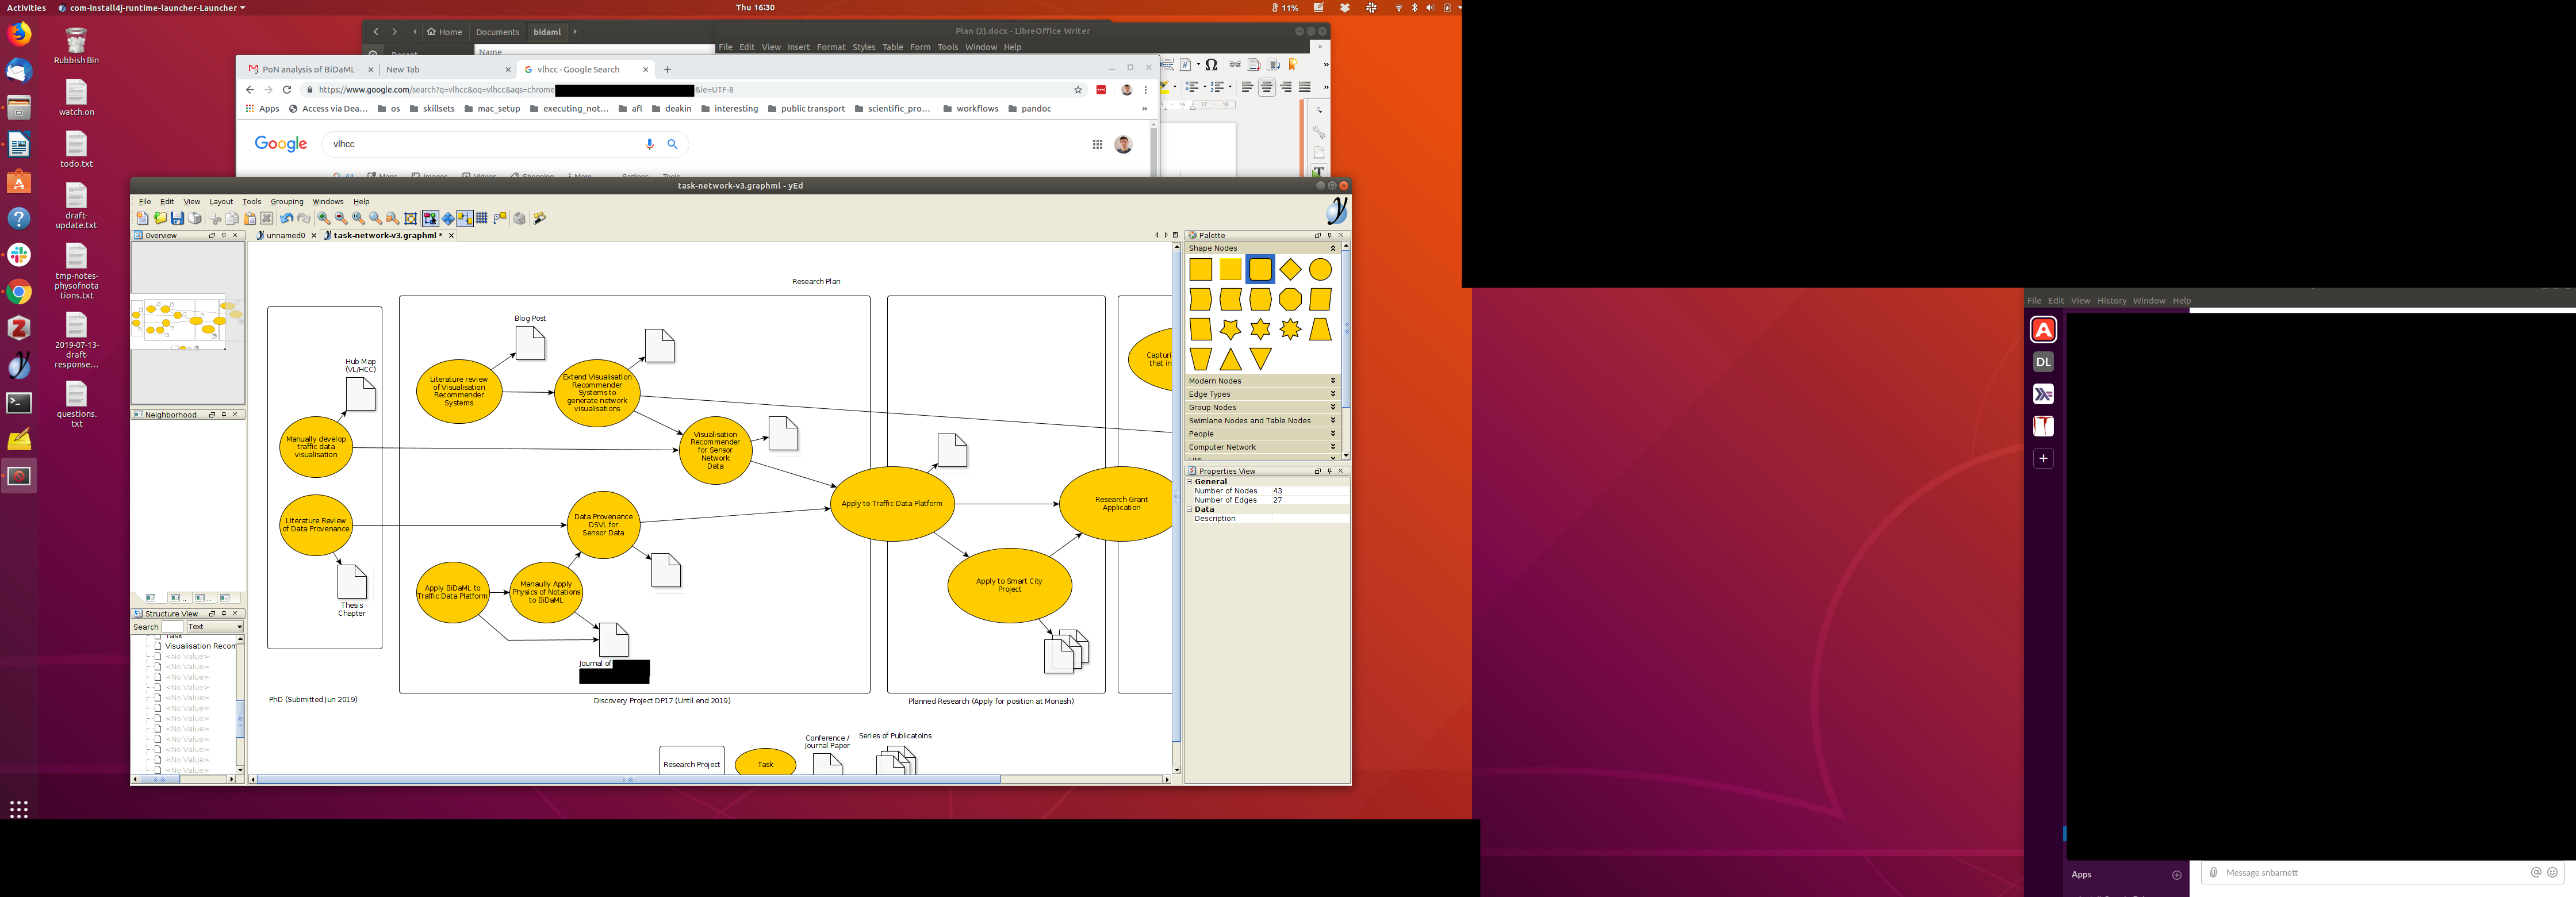Image resolution: width=2576 pixels, height=897 pixels.
Task: Toggle edit mode selection toolbar button
Action: coord(430,218)
